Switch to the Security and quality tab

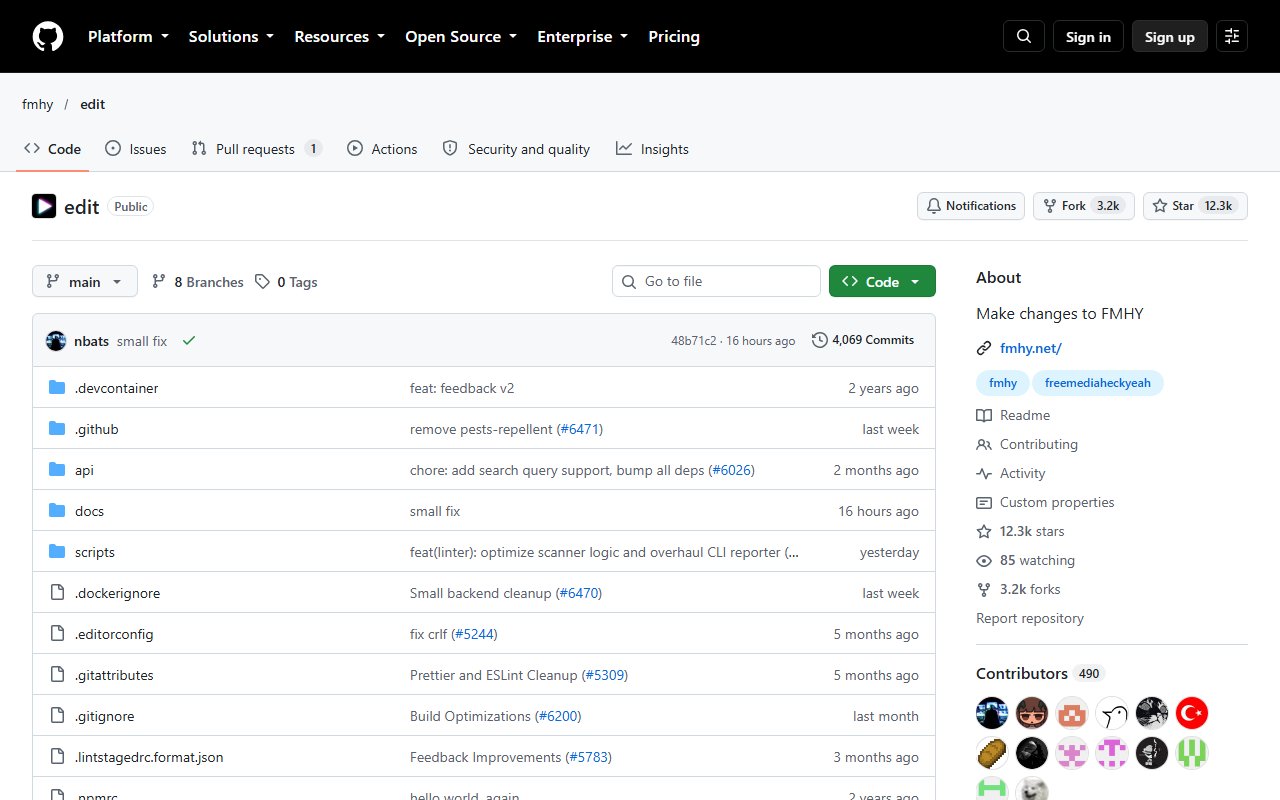tap(516, 149)
